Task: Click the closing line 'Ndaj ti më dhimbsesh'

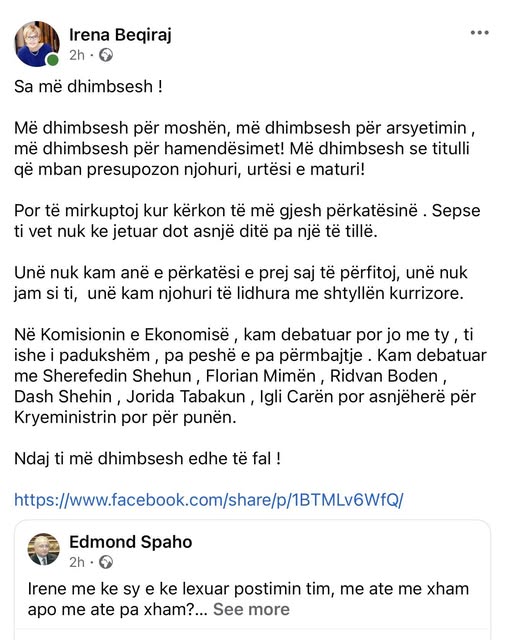Action: (x=147, y=458)
